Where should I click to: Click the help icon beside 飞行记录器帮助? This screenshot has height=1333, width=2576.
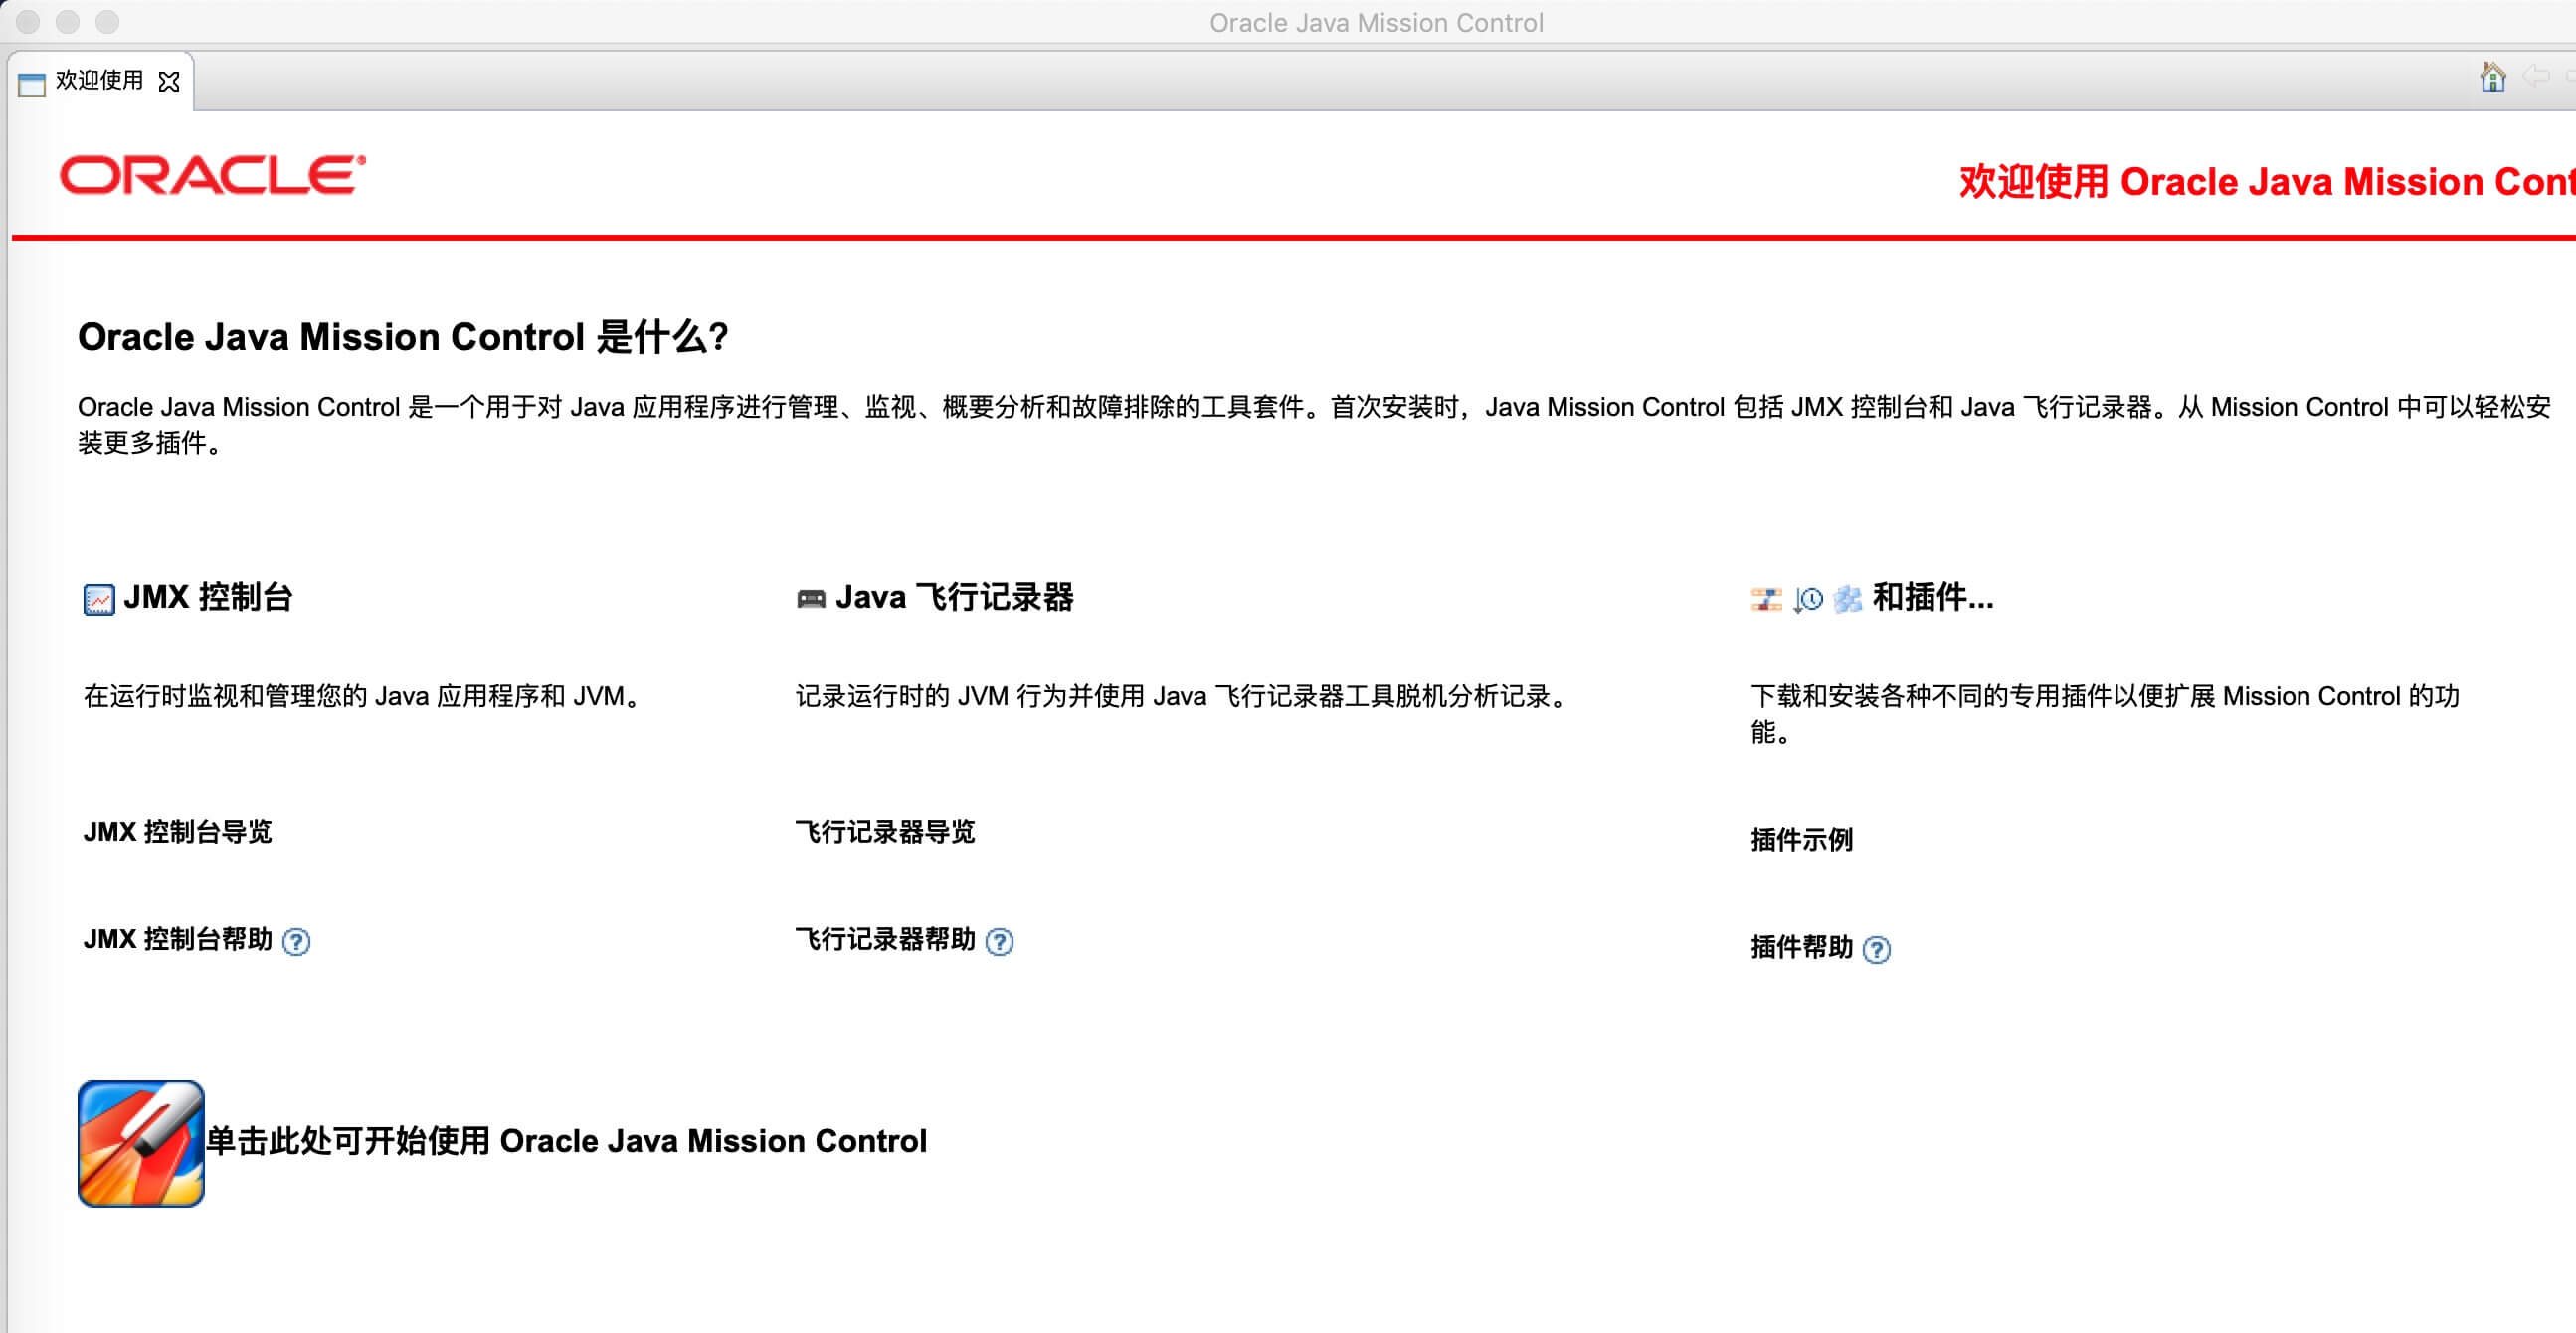(x=999, y=942)
